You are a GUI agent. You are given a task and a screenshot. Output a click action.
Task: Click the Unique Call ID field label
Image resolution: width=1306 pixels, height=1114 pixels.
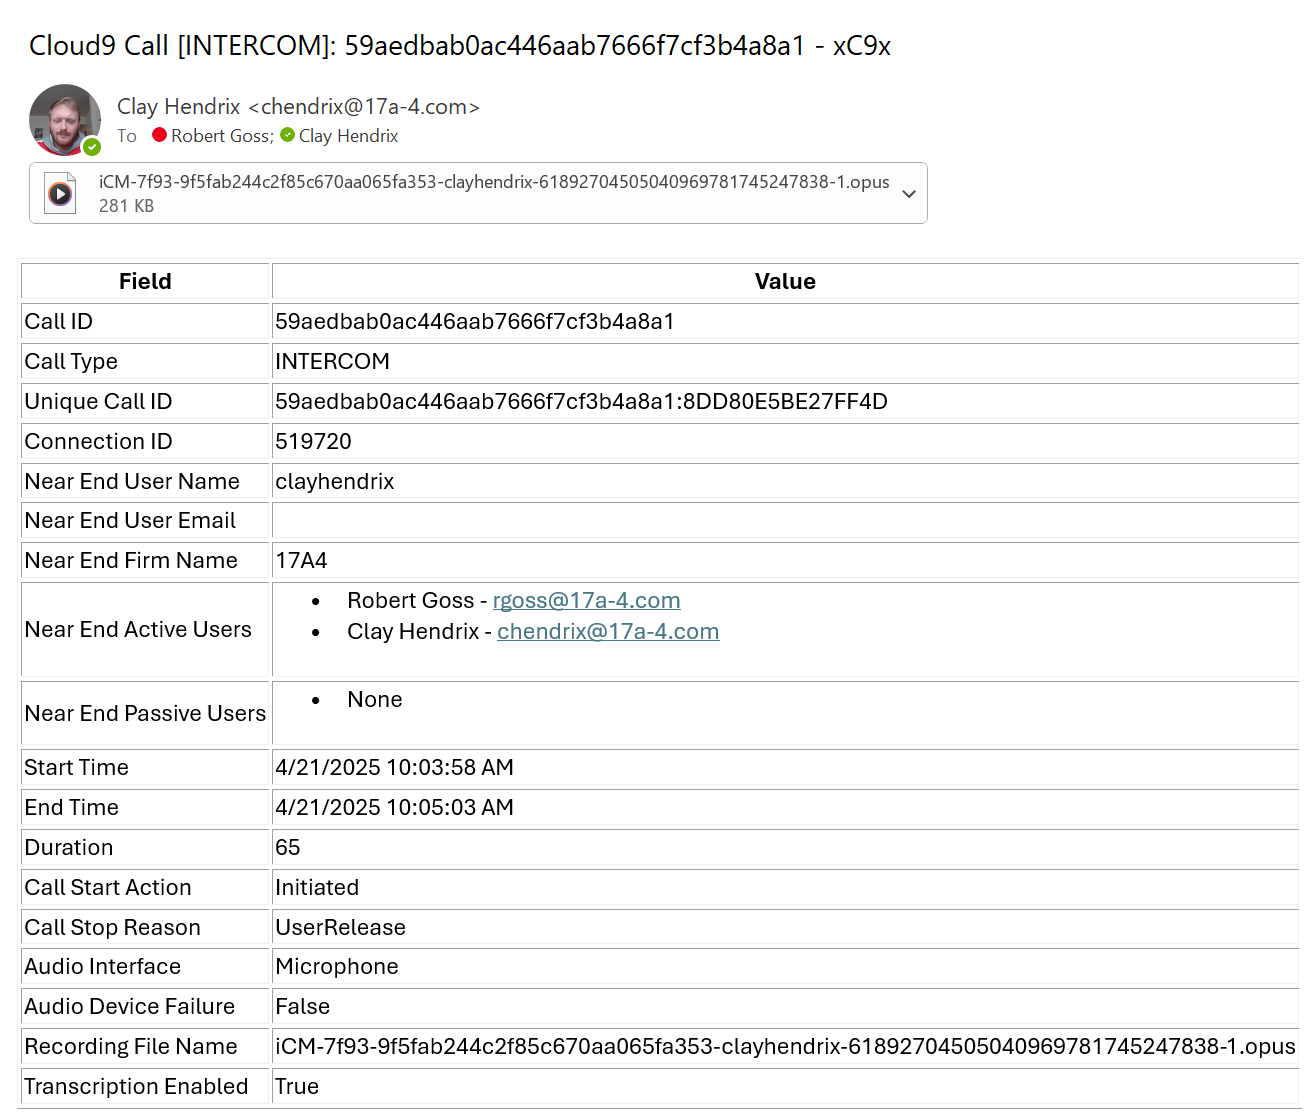coord(98,401)
